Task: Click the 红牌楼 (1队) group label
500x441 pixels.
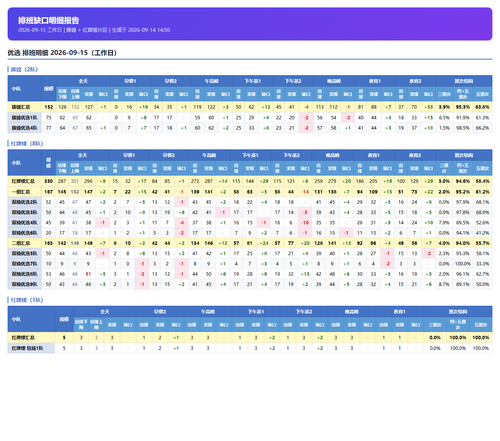Action: click(27, 300)
